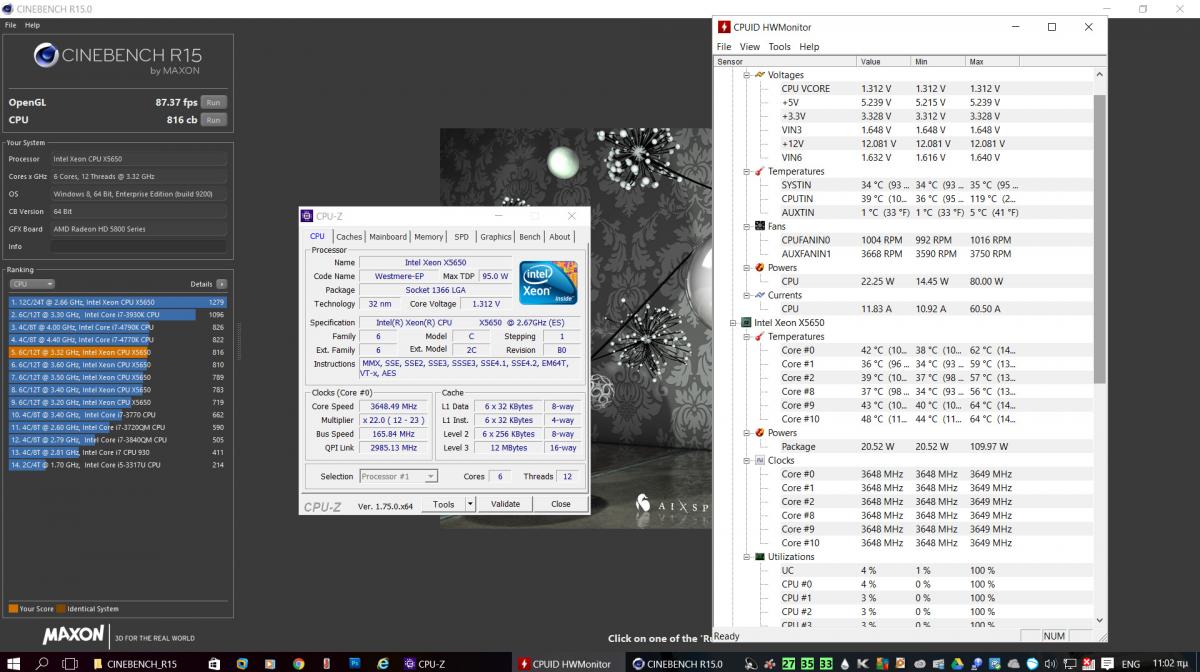Click Validate button in CPU-Z

pyautogui.click(x=506, y=504)
